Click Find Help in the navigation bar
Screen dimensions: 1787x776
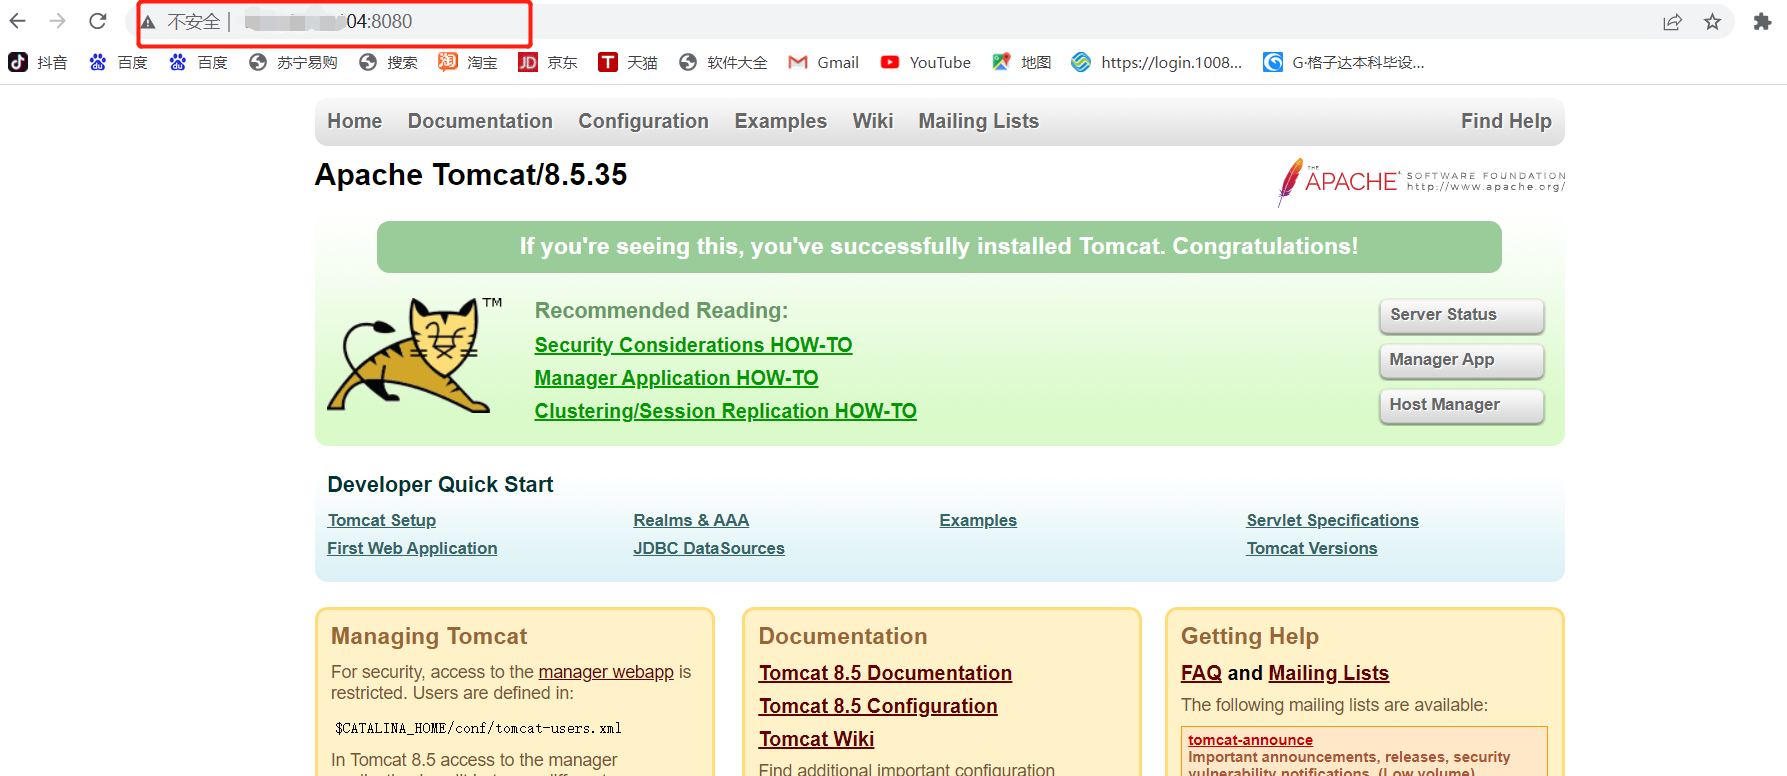1506,121
